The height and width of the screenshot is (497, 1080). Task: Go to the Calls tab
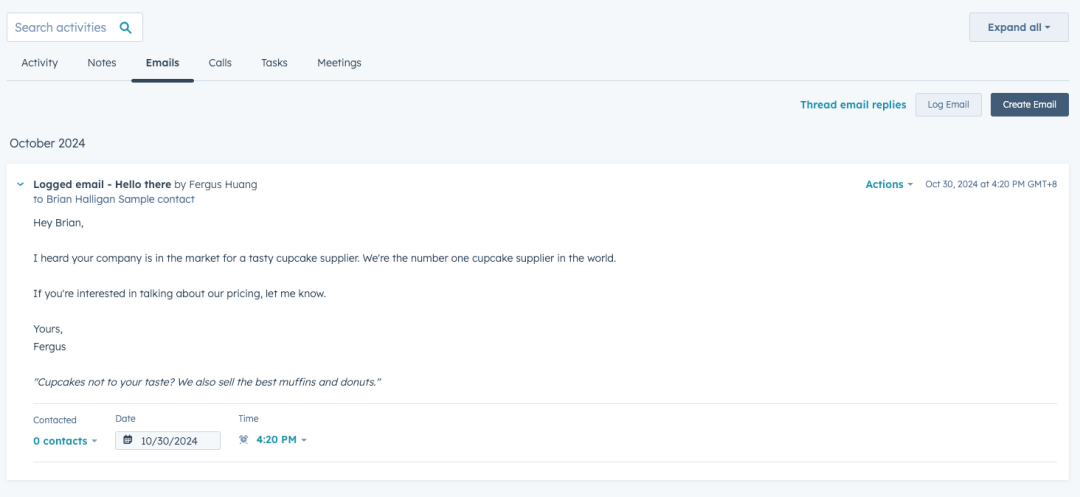point(220,63)
